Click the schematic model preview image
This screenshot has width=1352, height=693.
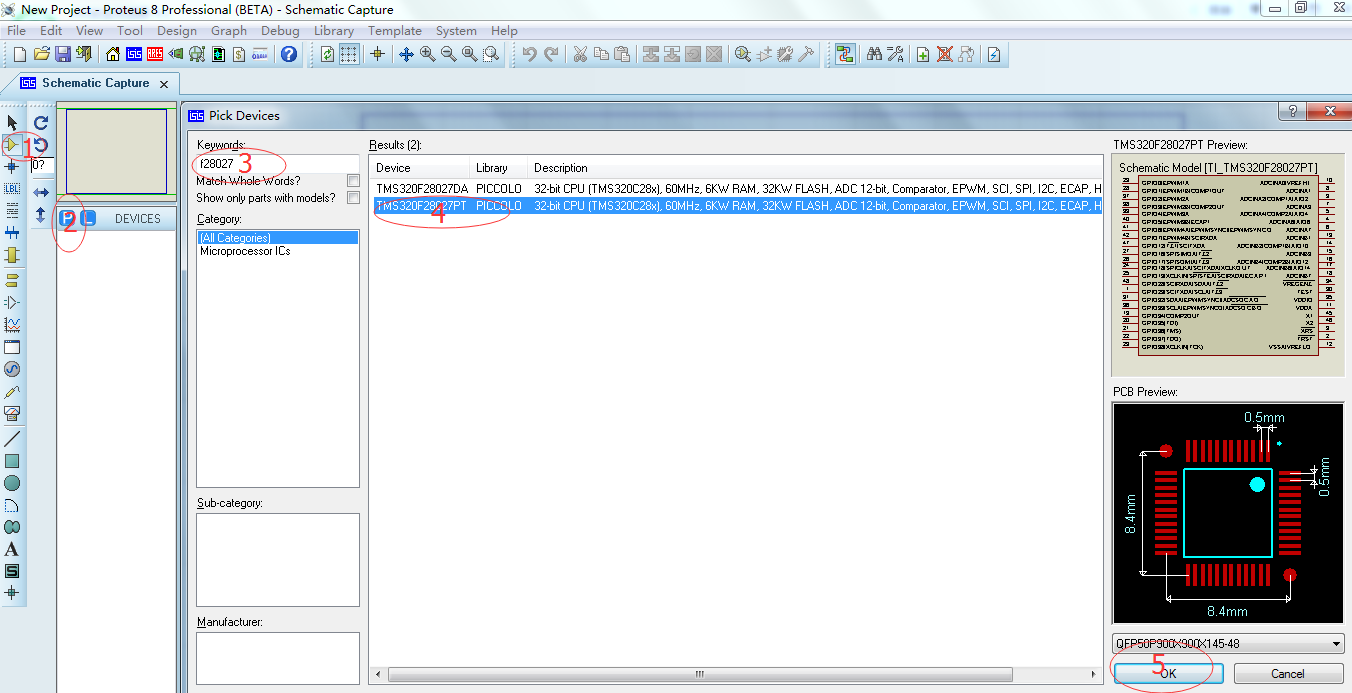(1228, 265)
